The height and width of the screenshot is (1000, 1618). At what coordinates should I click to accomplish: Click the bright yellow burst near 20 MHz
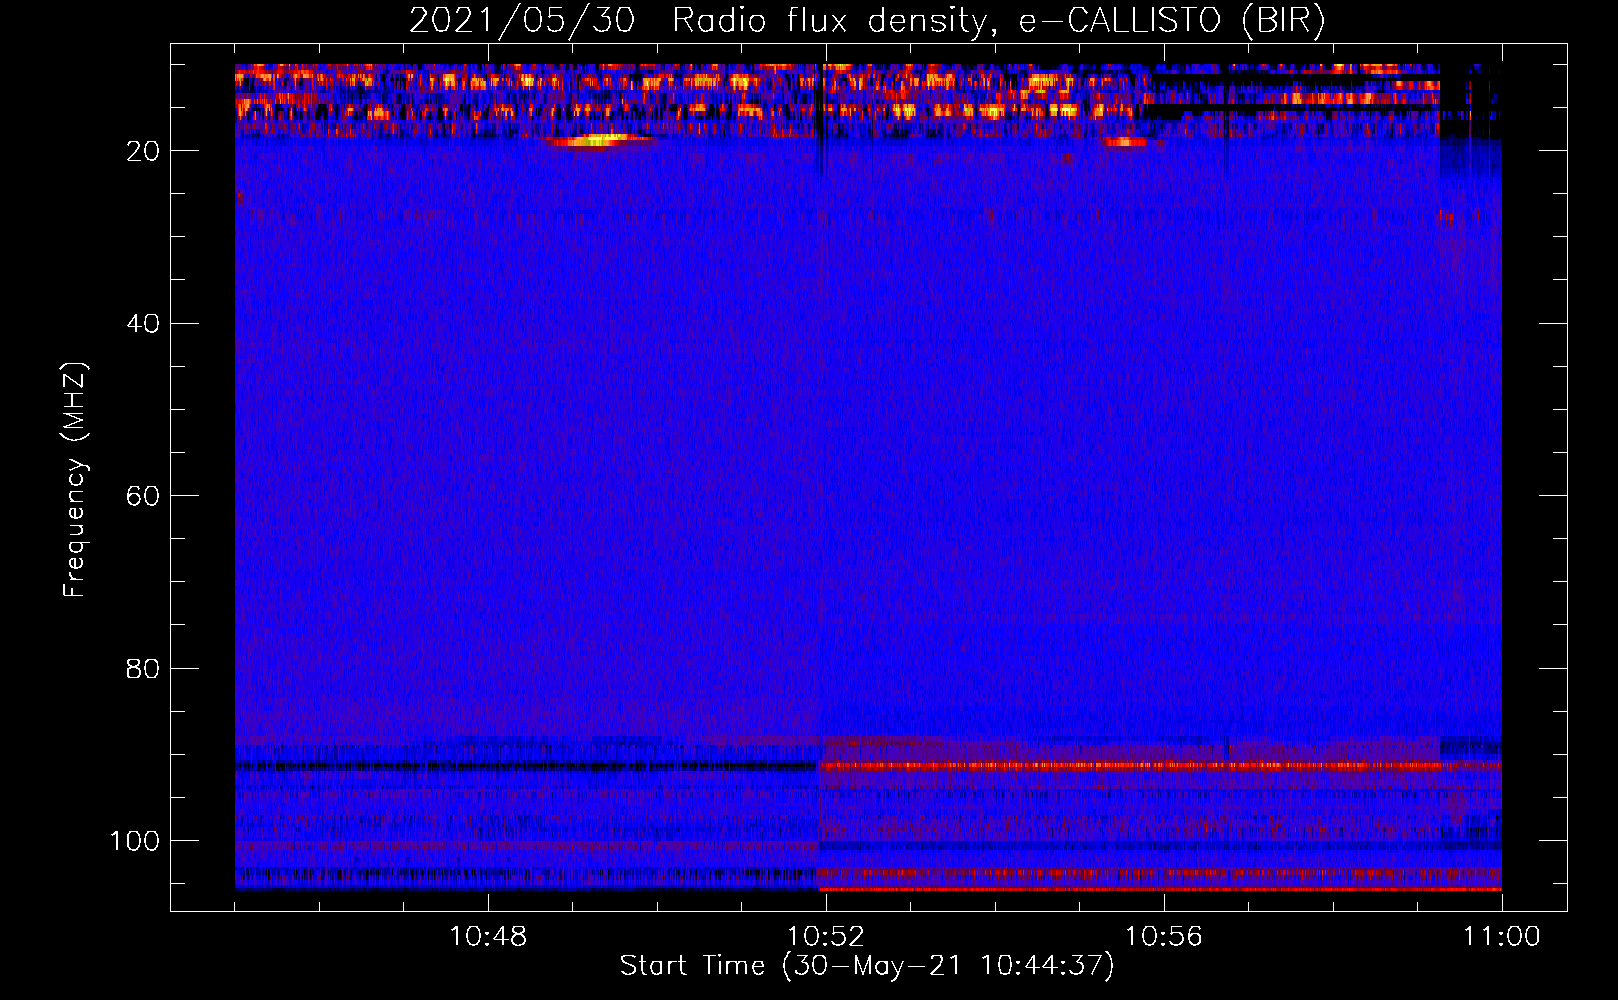point(598,141)
